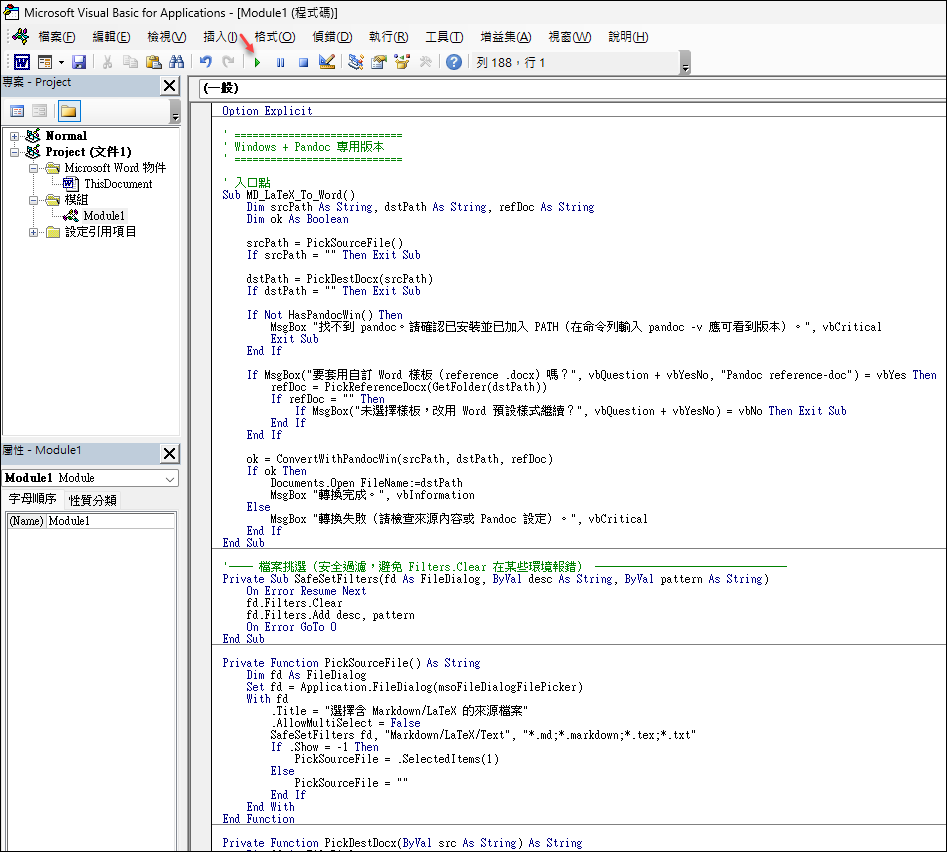Close the Project explorer panel
This screenshot has width=947, height=852.
(170, 86)
